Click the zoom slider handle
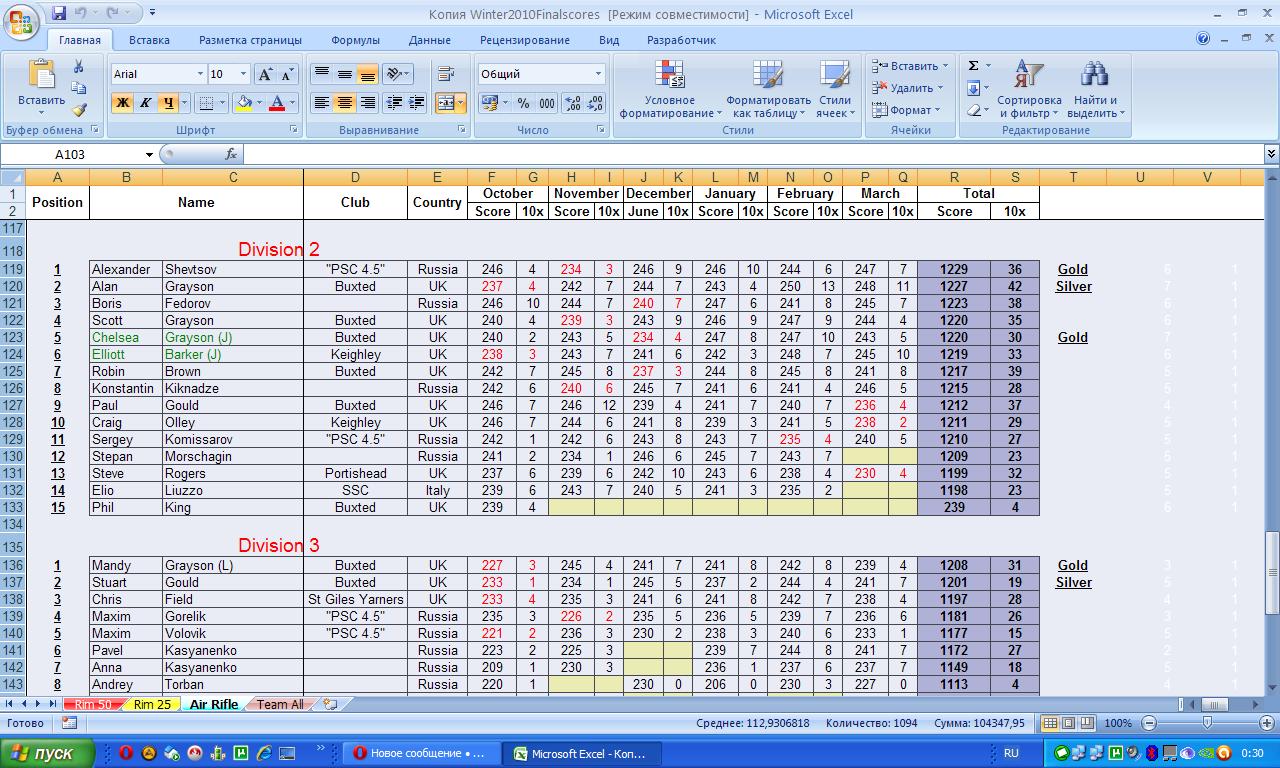 click(1207, 723)
